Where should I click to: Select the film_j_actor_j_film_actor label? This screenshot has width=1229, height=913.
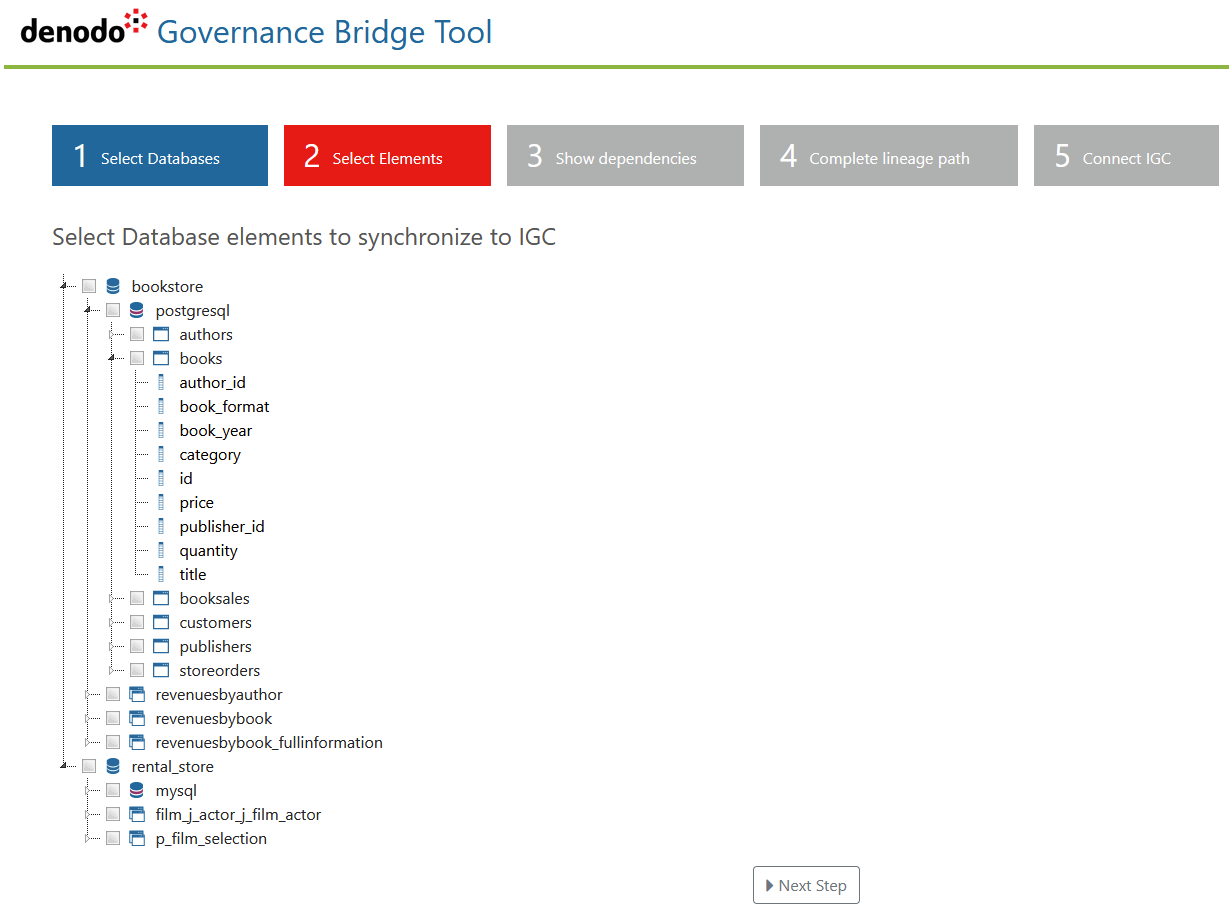(238, 815)
